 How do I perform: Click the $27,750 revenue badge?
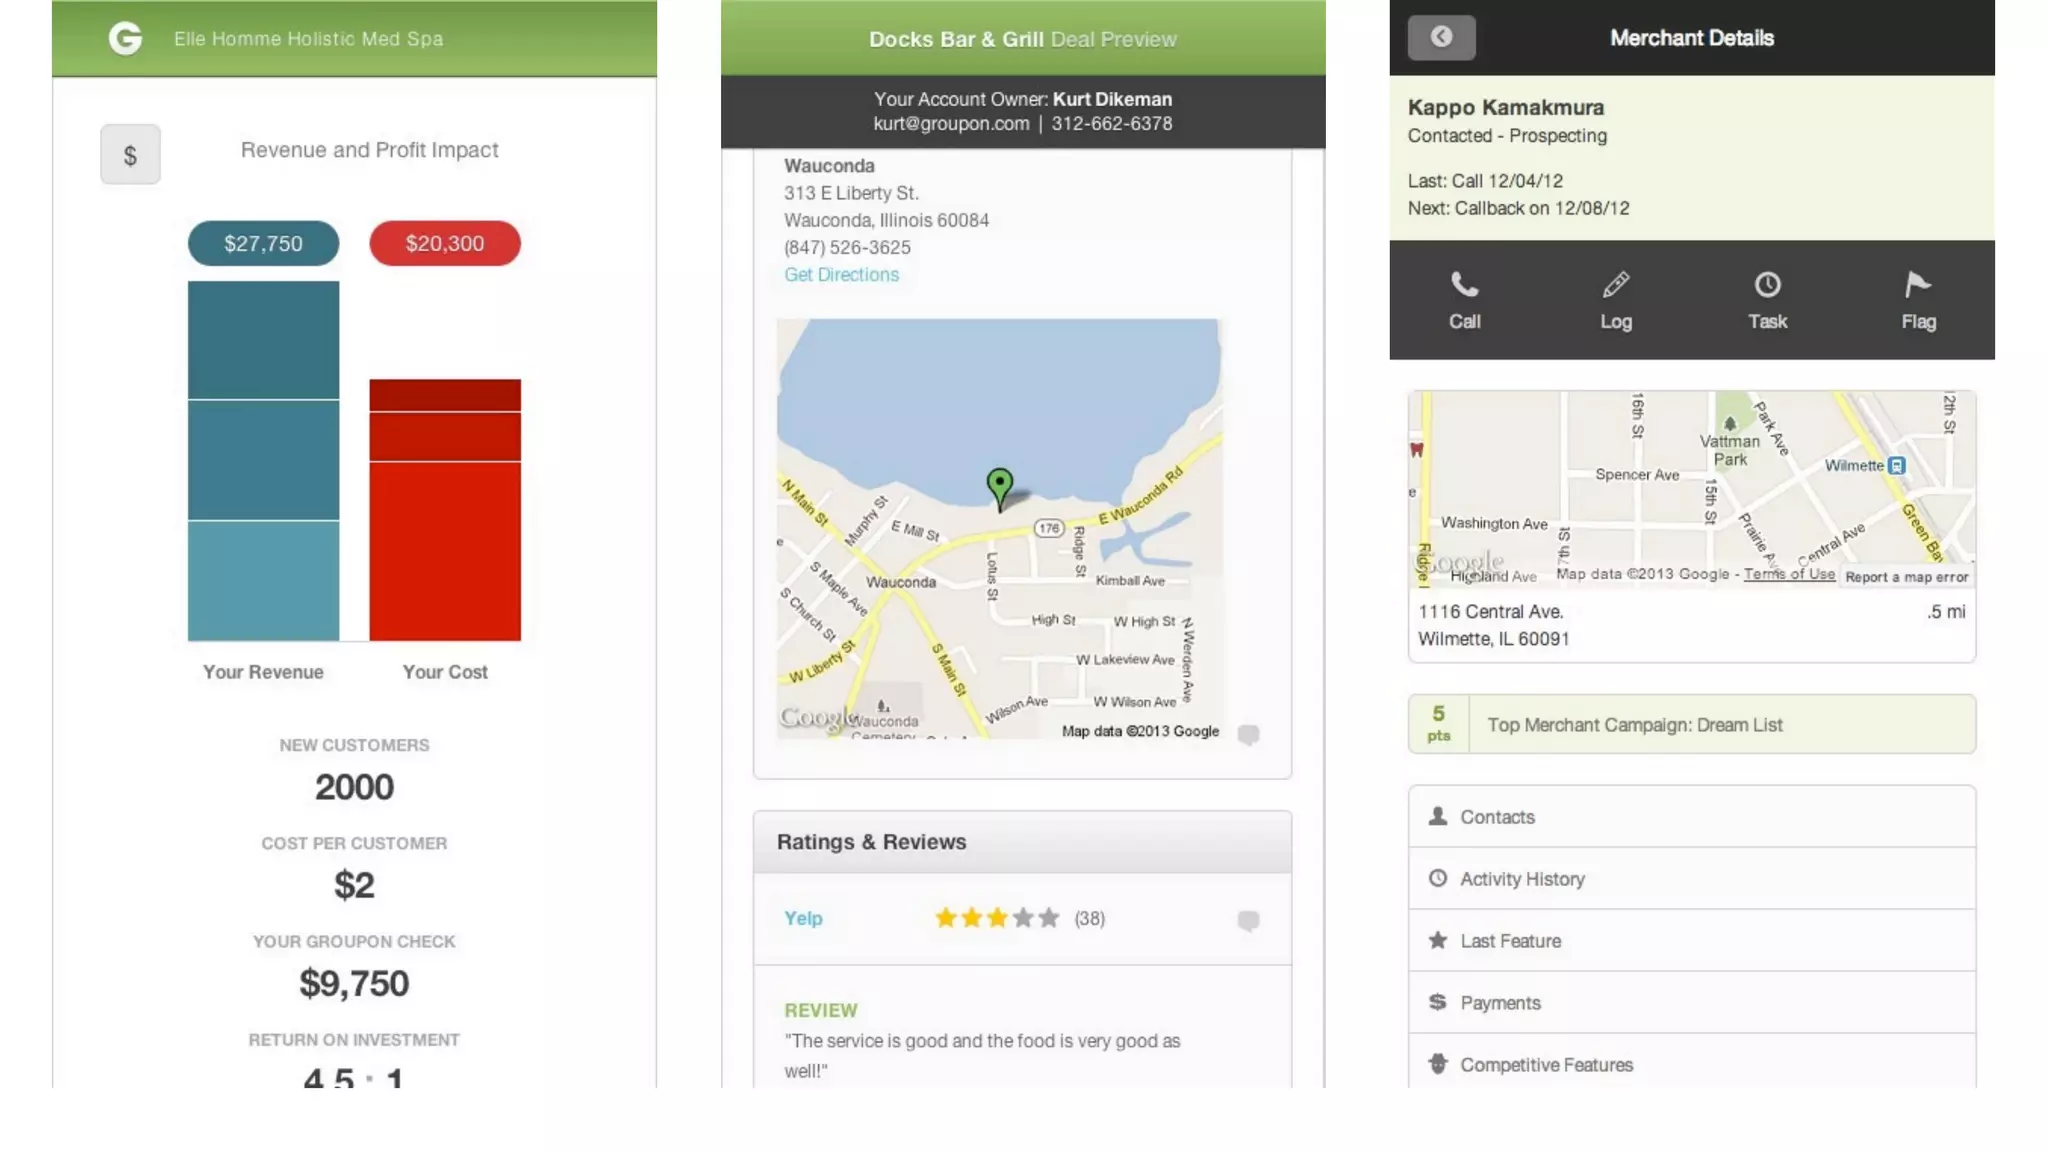(263, 243)
